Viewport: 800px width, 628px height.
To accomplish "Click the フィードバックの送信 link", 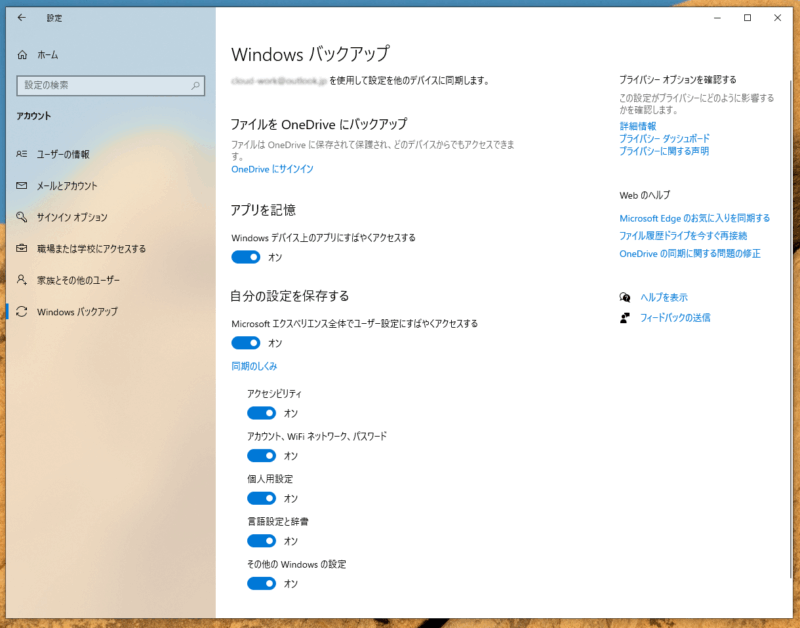I will (x=675, y=318).
